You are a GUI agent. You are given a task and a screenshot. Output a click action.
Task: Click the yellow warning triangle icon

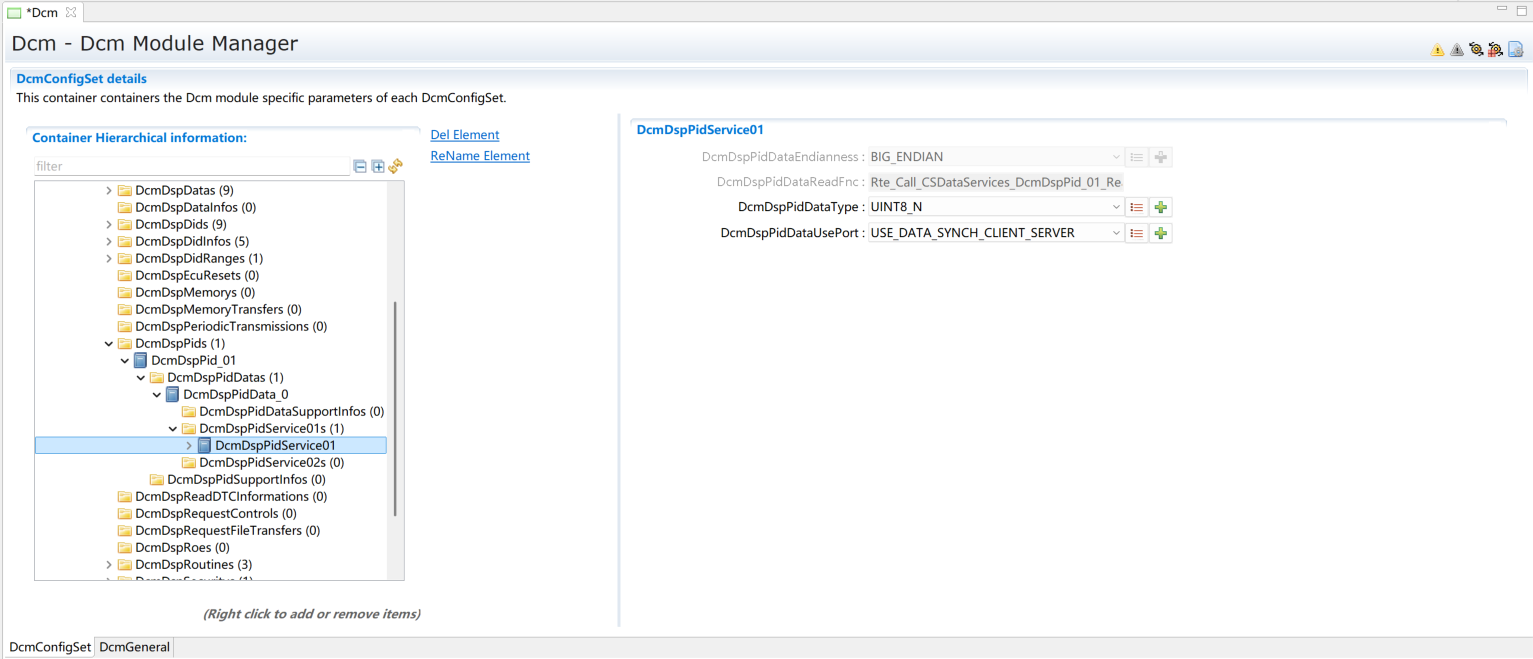tap(1437, 49)
